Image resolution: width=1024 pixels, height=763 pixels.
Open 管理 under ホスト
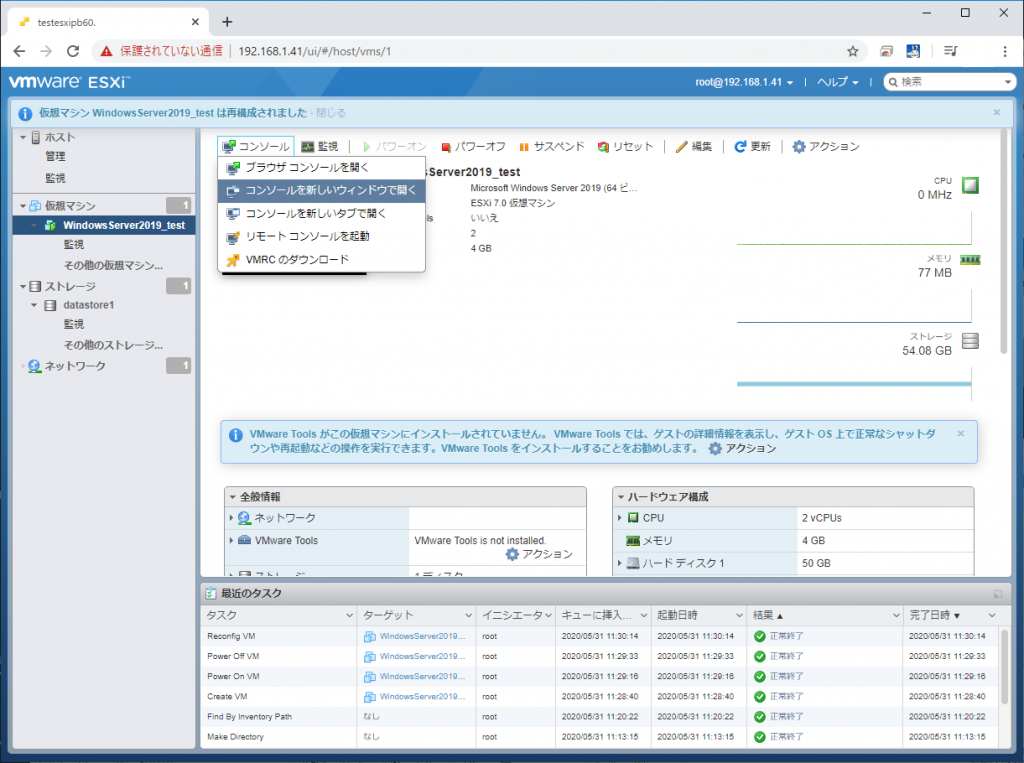[x=55, y=156]
